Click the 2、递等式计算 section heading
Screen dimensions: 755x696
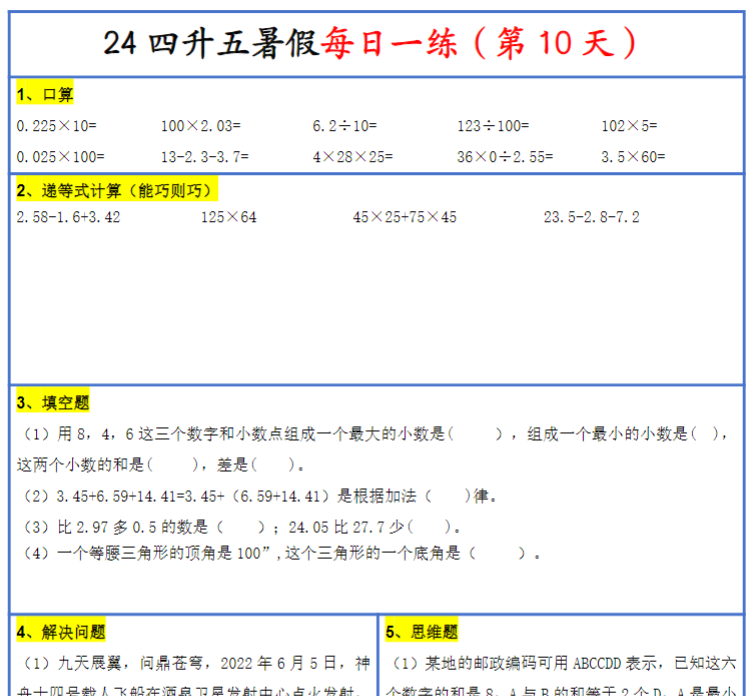click(x=116, y=190)
